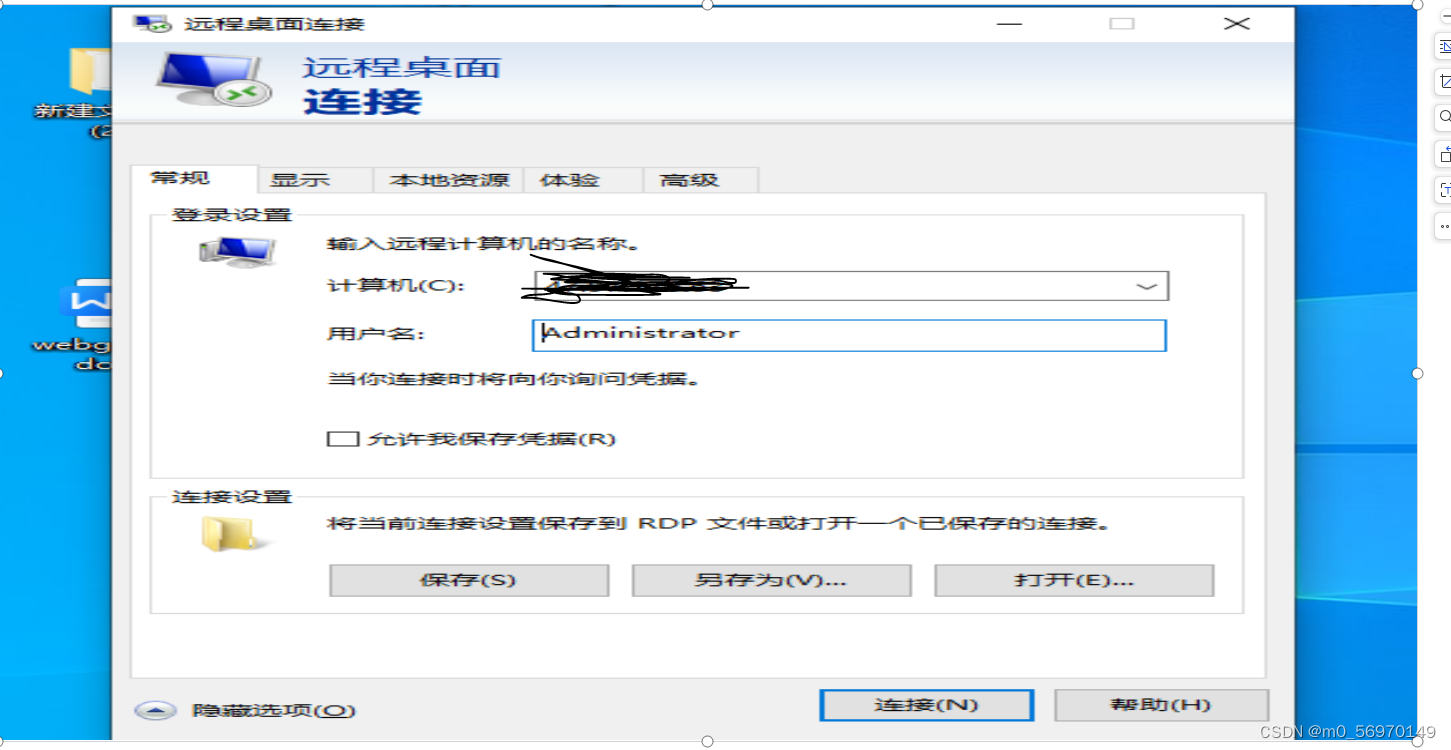Click the Remote Desktop icon in the title bar

click(x=152, y=23)
